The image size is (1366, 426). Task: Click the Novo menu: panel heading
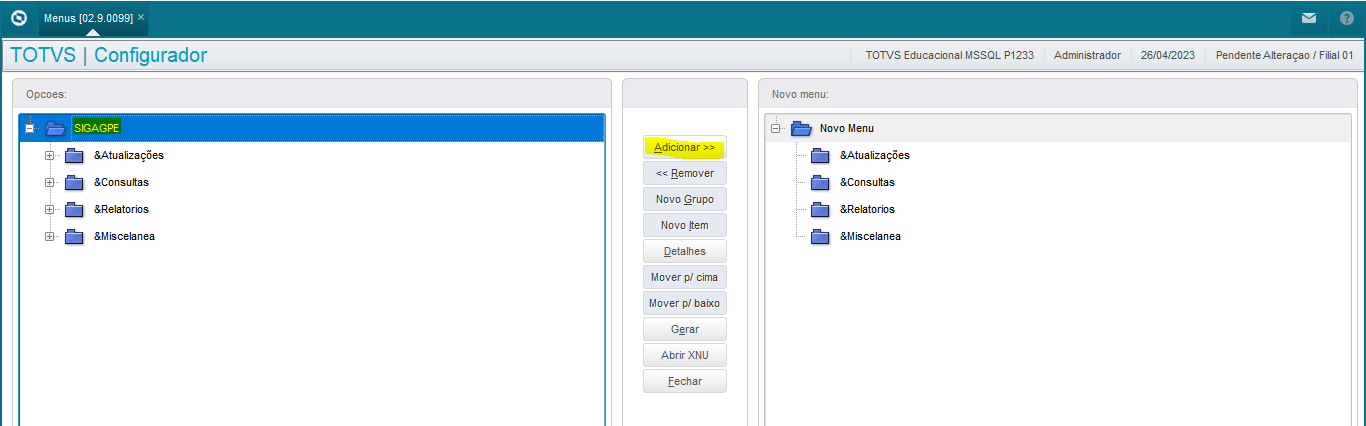coord(800,94)
